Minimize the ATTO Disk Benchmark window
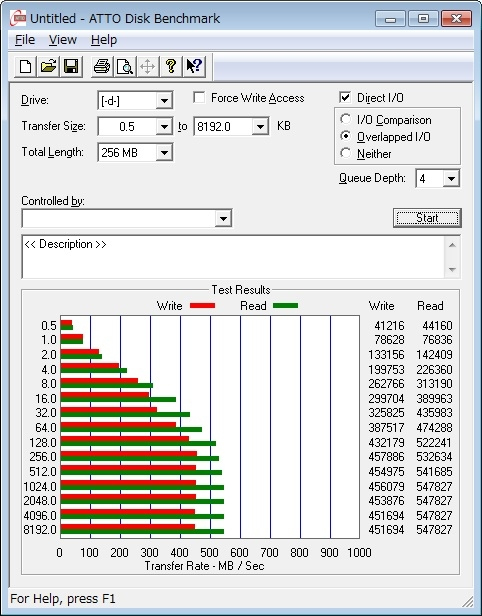This screenshot has width=482, height=616. (x=390, y=18)
